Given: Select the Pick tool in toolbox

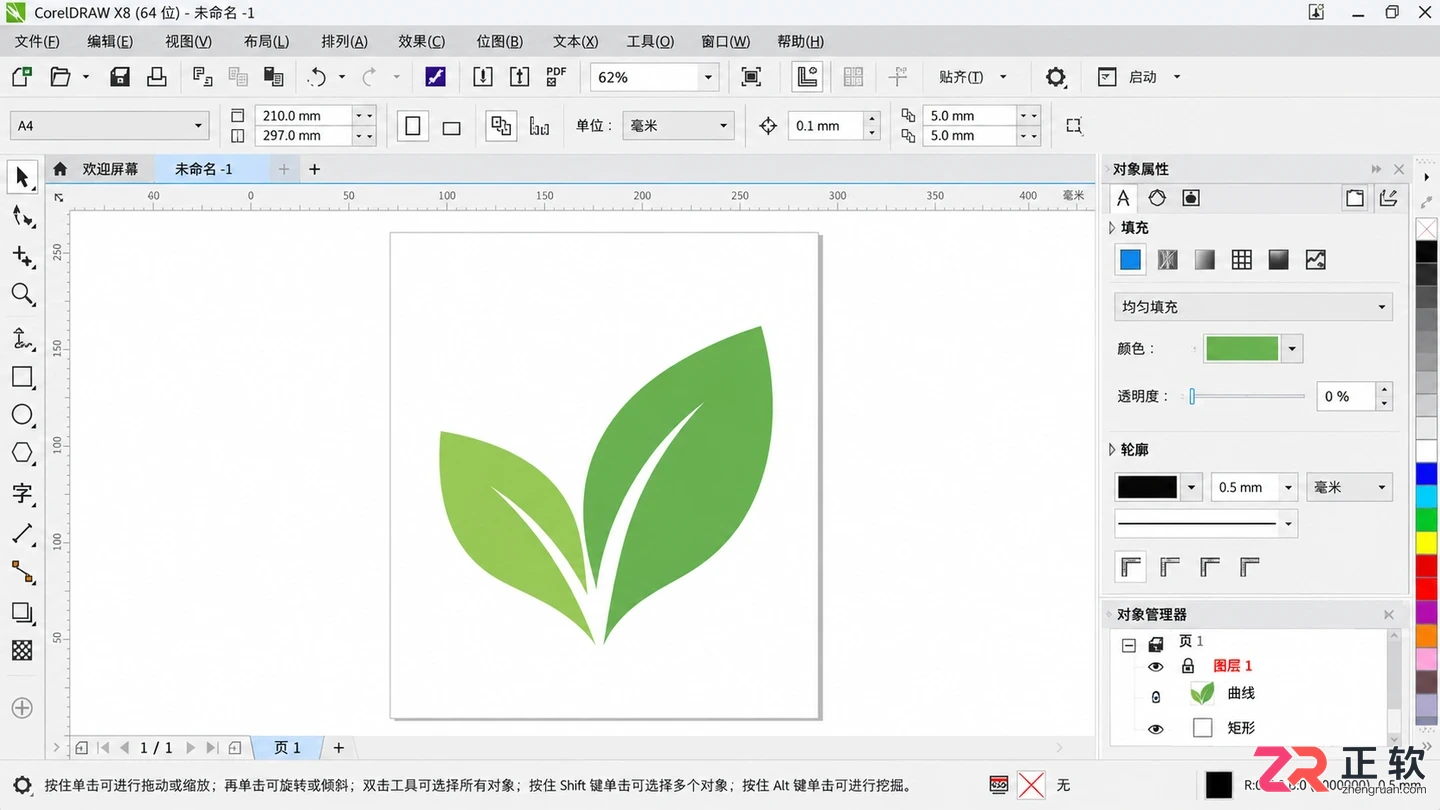Looking at the screenshot, I should 22,178.
